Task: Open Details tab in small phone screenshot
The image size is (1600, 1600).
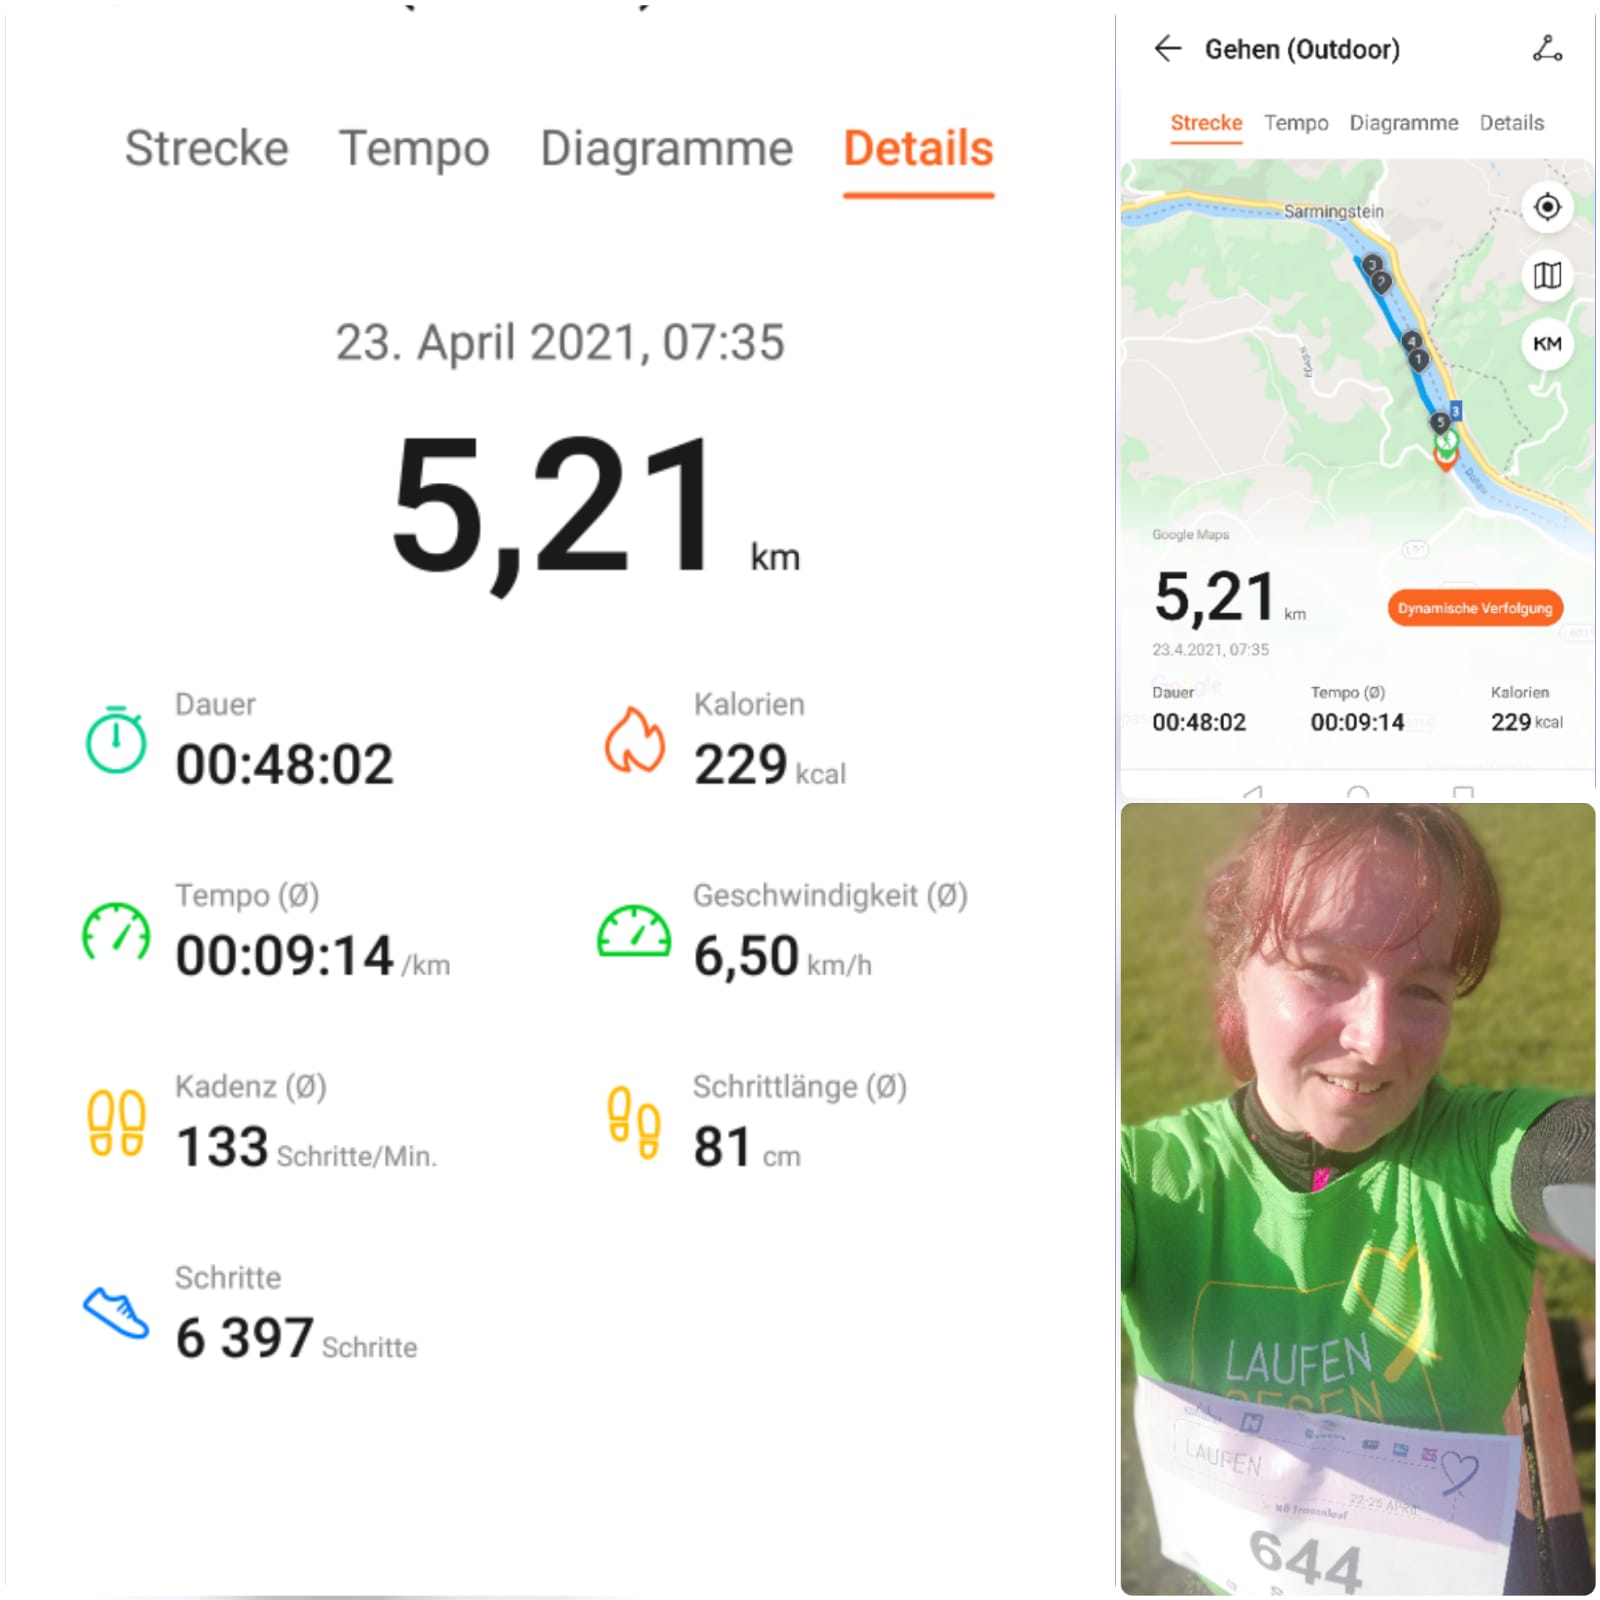Action: (1511, 123)
